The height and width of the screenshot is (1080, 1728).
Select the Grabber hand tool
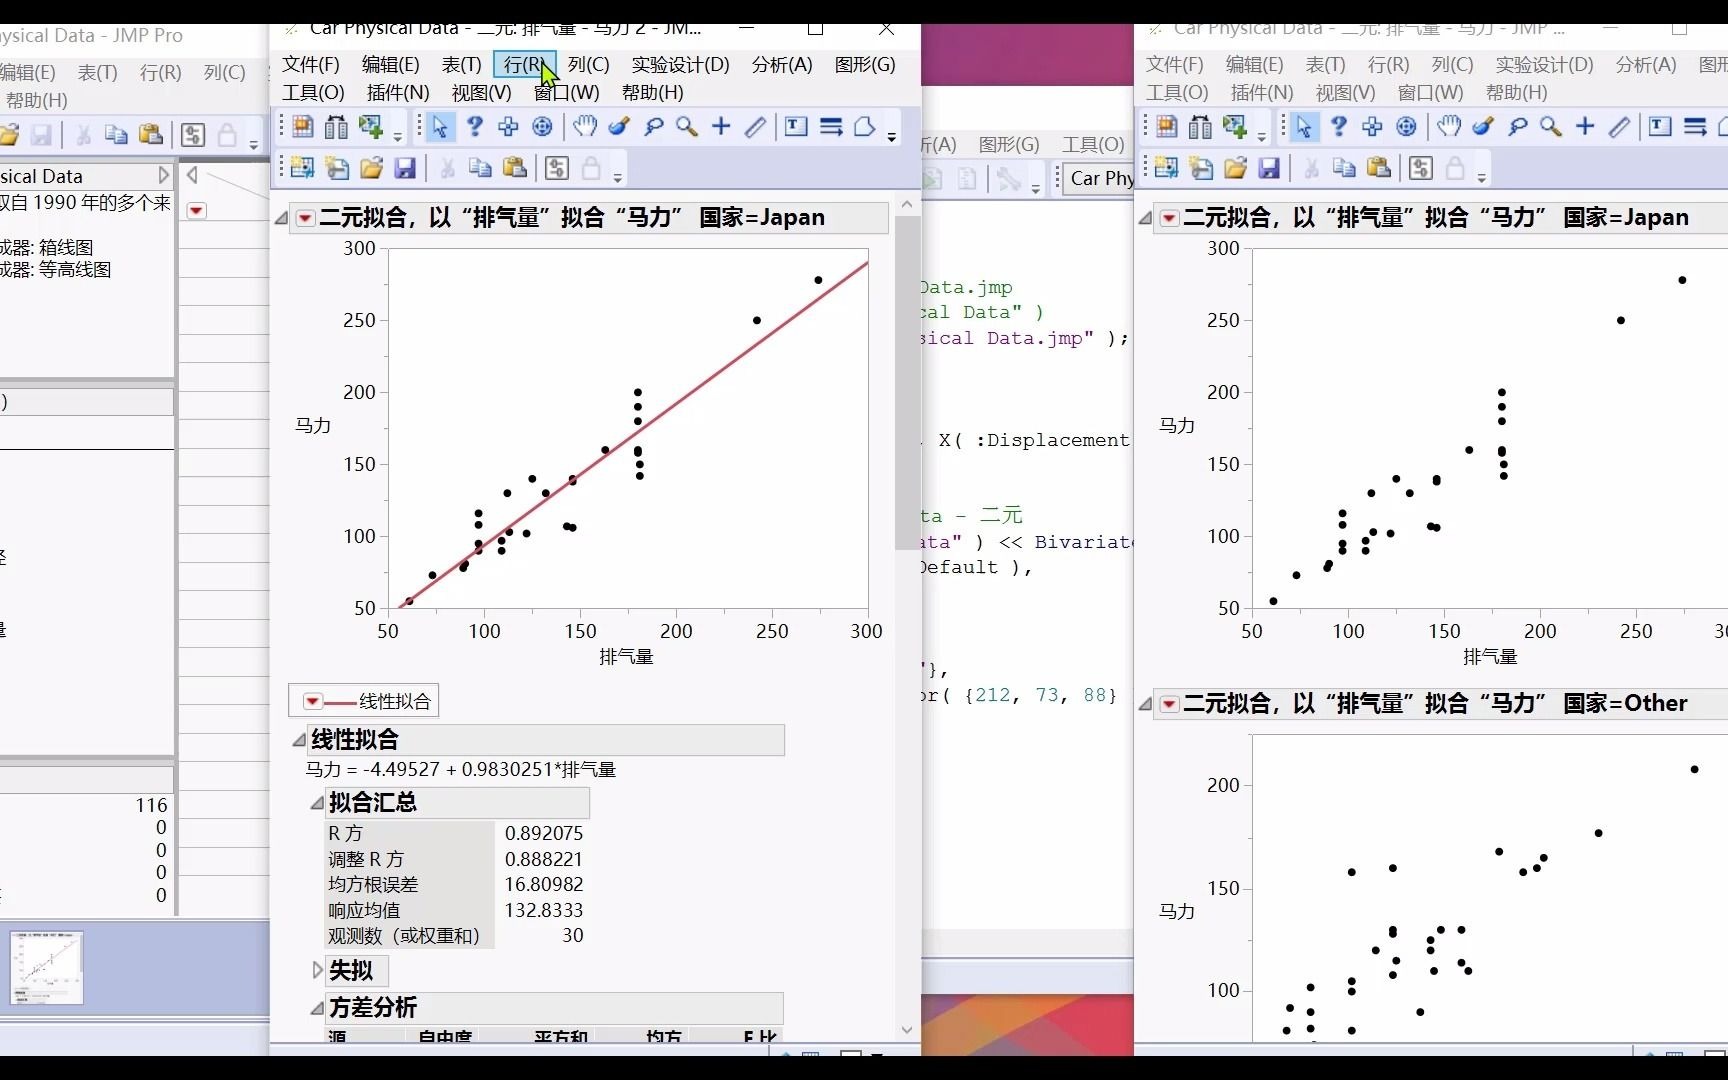pos(585,127)
